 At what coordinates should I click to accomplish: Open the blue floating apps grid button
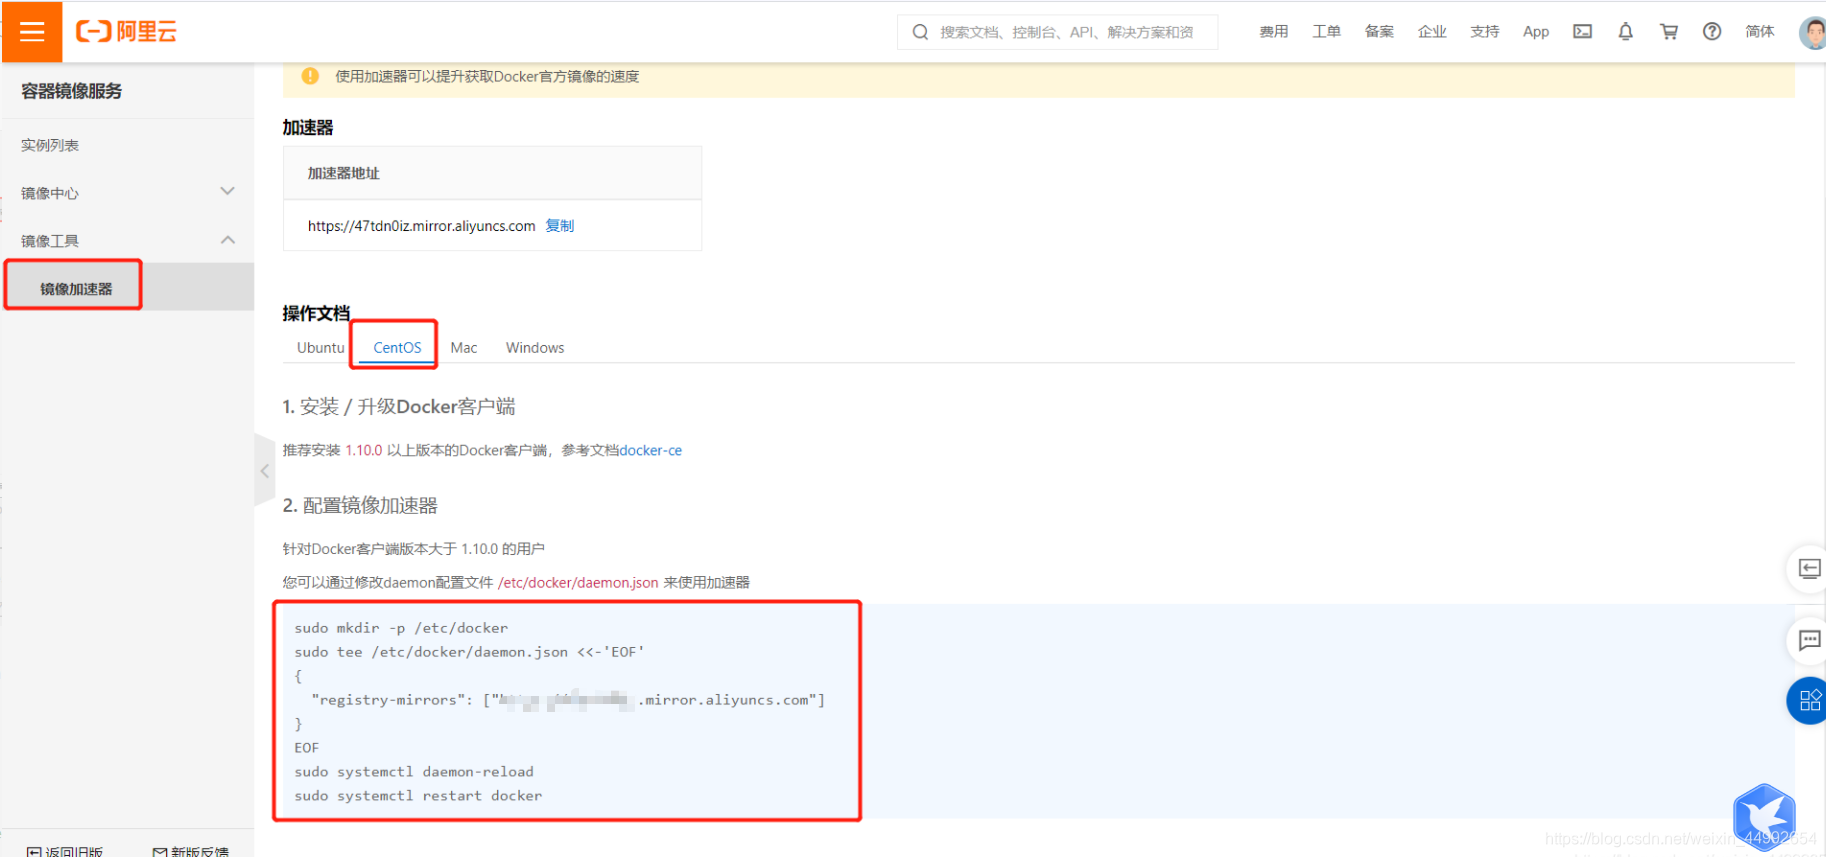pyautogui.click(x=1808, y=700)
